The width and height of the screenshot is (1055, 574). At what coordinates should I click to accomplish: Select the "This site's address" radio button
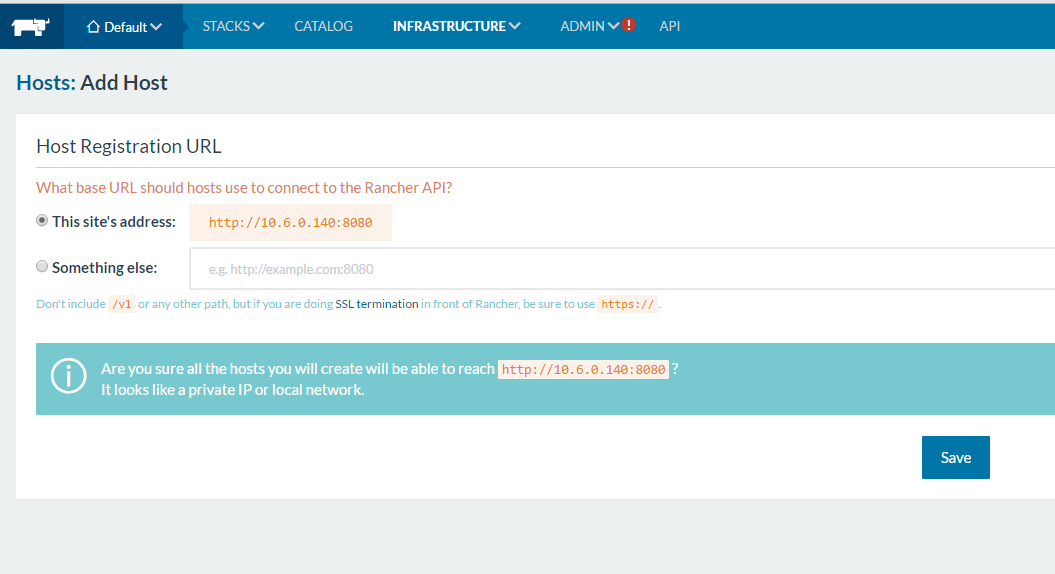point(42,221)
